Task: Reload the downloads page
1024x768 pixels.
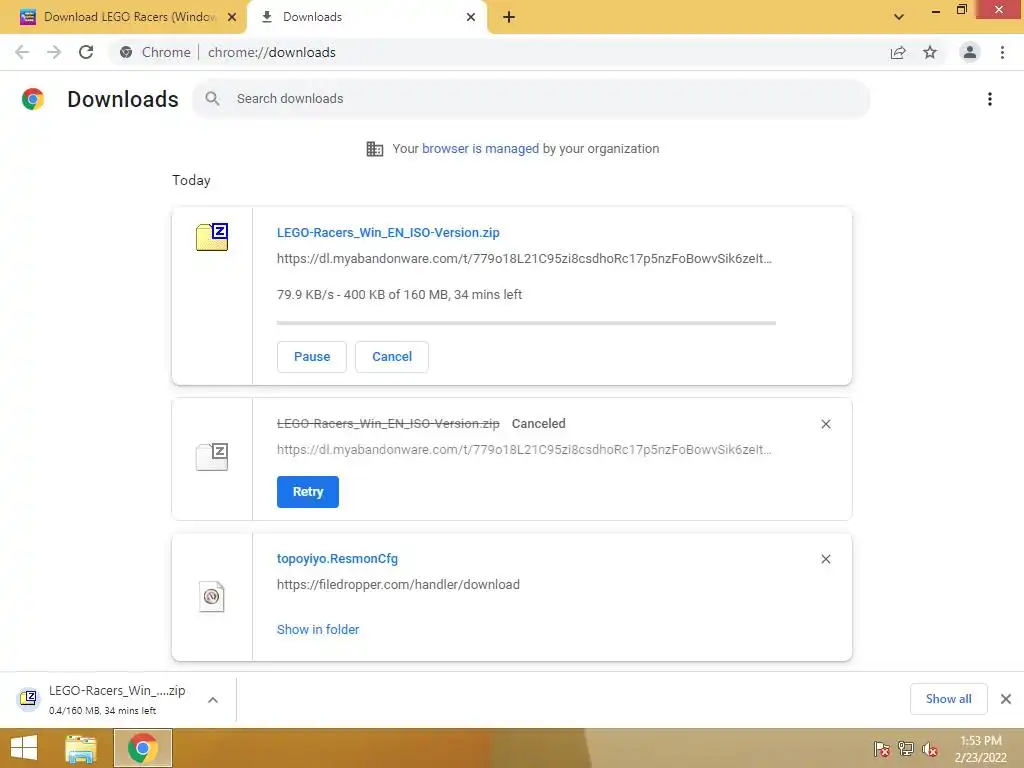Action: pyautogui.click(x=86, y=52)
